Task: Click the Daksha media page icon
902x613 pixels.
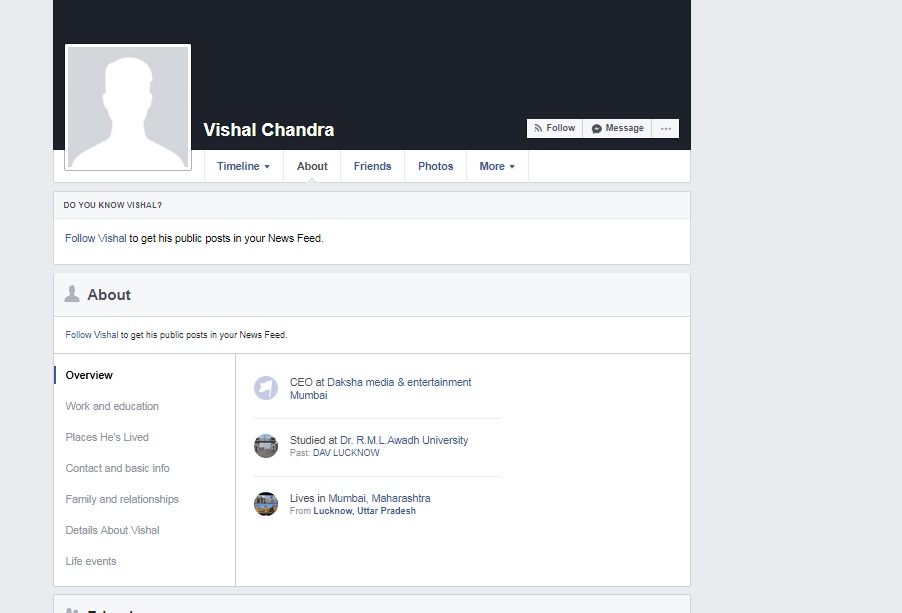Action: pos(266,388)
